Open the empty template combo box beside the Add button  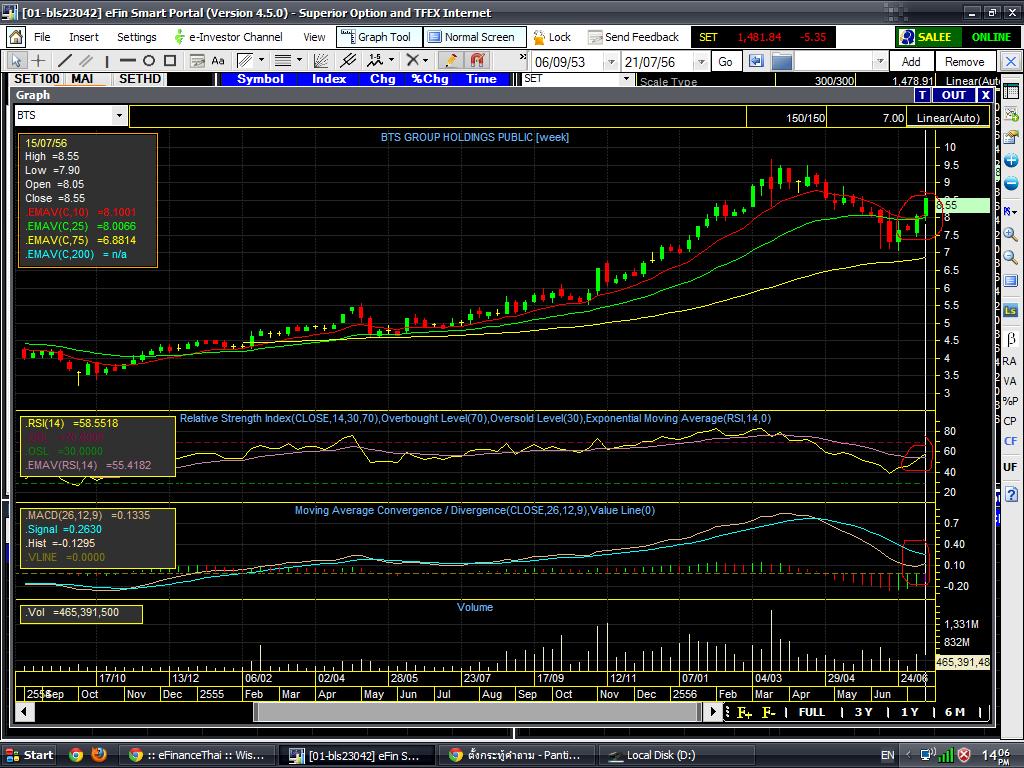tap(842, 62)
